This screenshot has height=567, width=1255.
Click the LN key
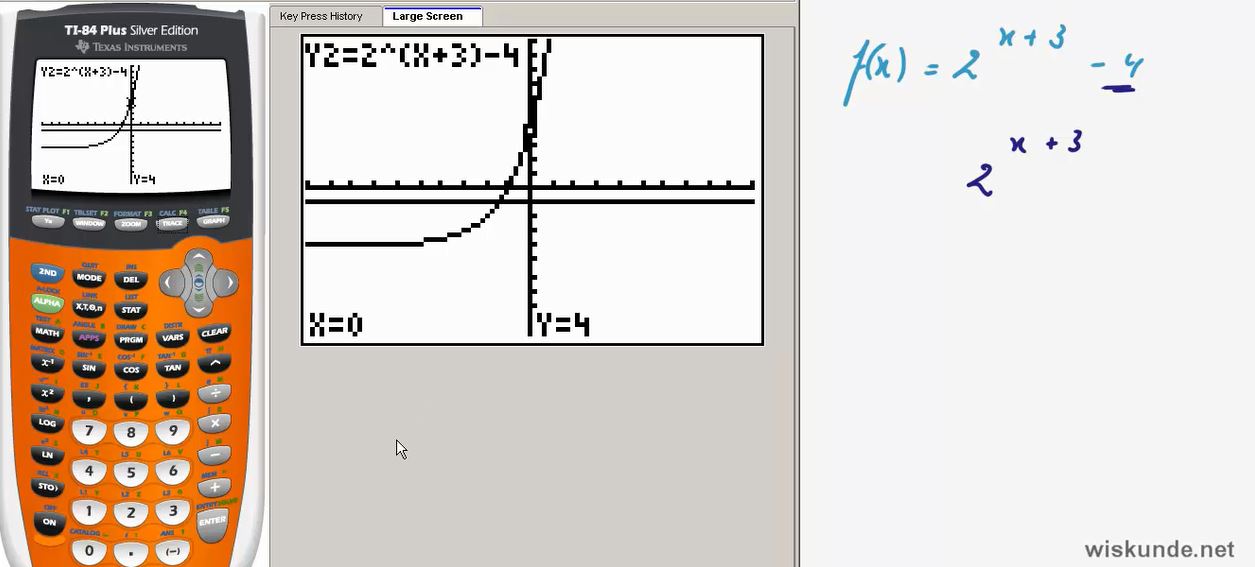pyautogui.click(x=47, y=454)
